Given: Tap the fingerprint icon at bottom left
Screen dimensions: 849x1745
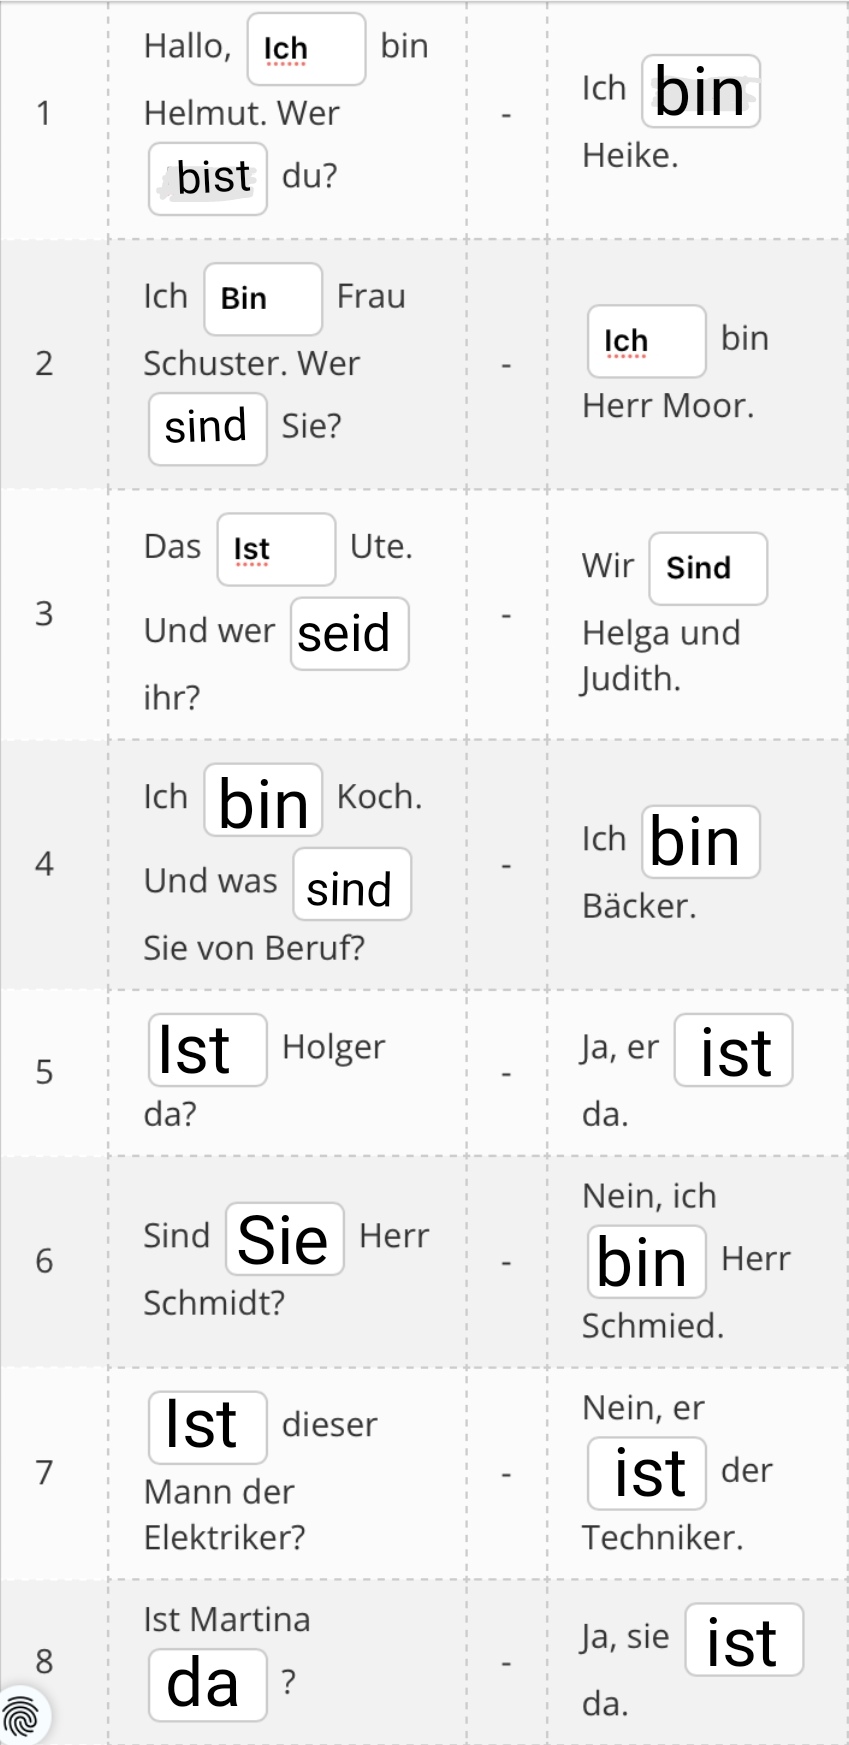Looking at the screenshot, I should [x=24, y=1717].
